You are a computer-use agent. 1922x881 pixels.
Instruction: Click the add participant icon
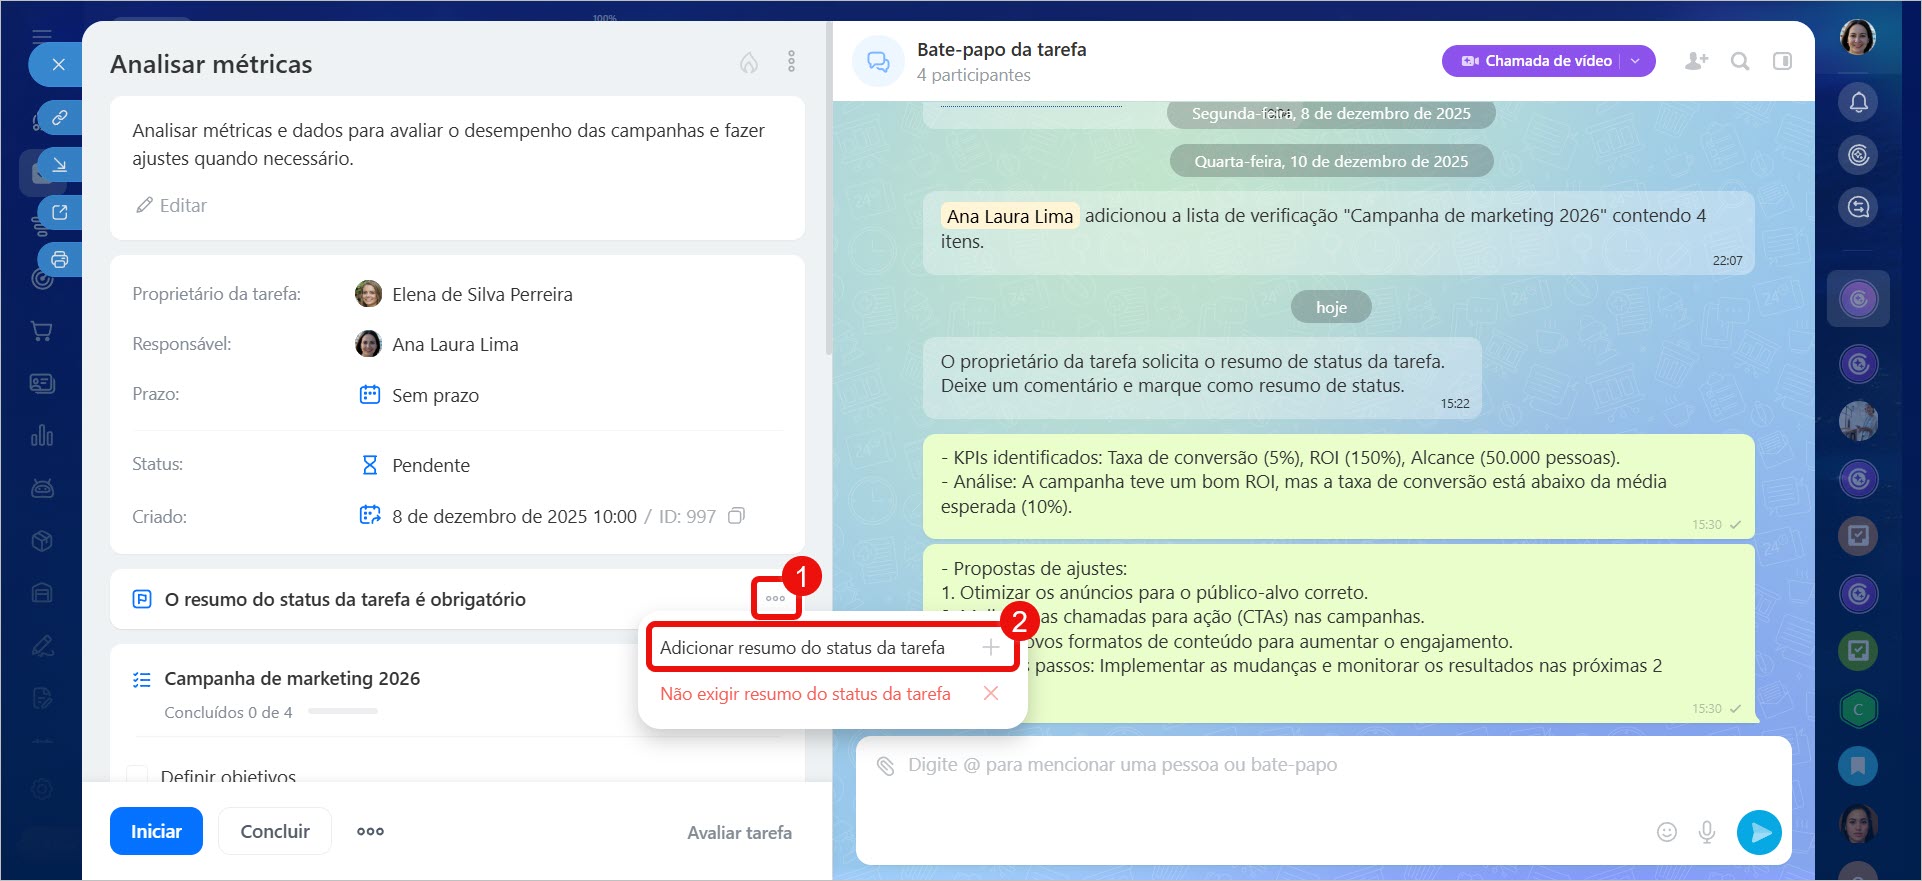click(1696, 61)
